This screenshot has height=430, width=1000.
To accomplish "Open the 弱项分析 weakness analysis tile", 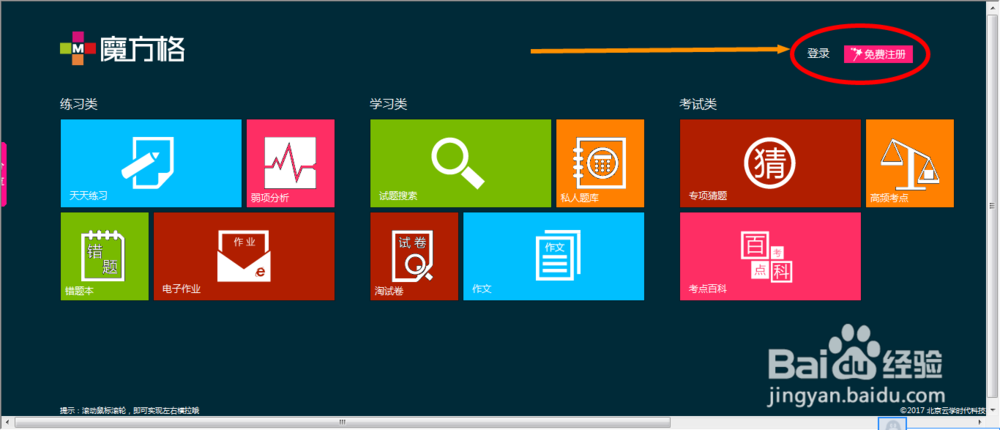I will (x=291, y=163).
